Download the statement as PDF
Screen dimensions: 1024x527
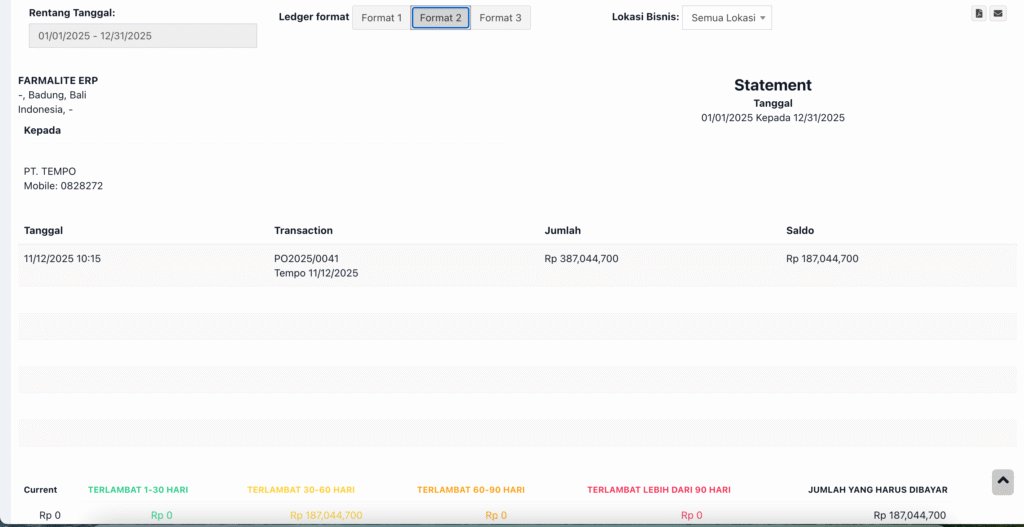(979, 13)
